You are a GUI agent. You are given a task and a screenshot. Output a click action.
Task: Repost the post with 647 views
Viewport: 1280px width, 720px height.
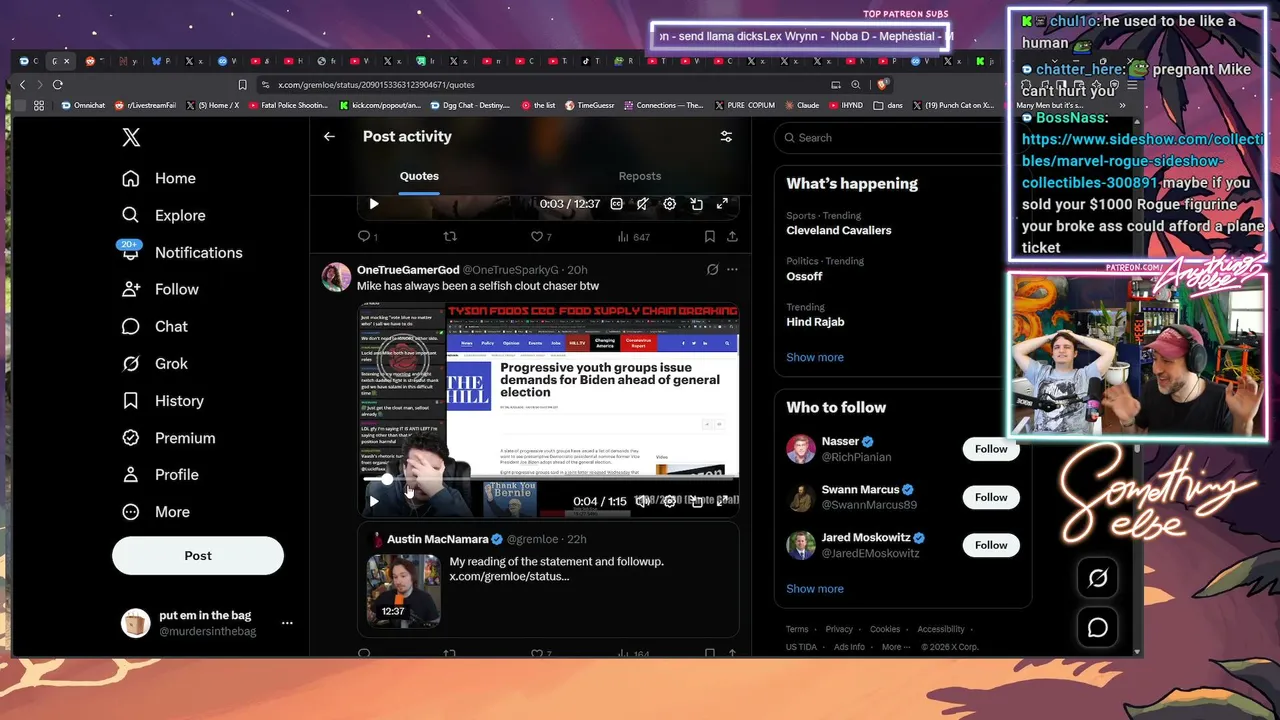450,237
